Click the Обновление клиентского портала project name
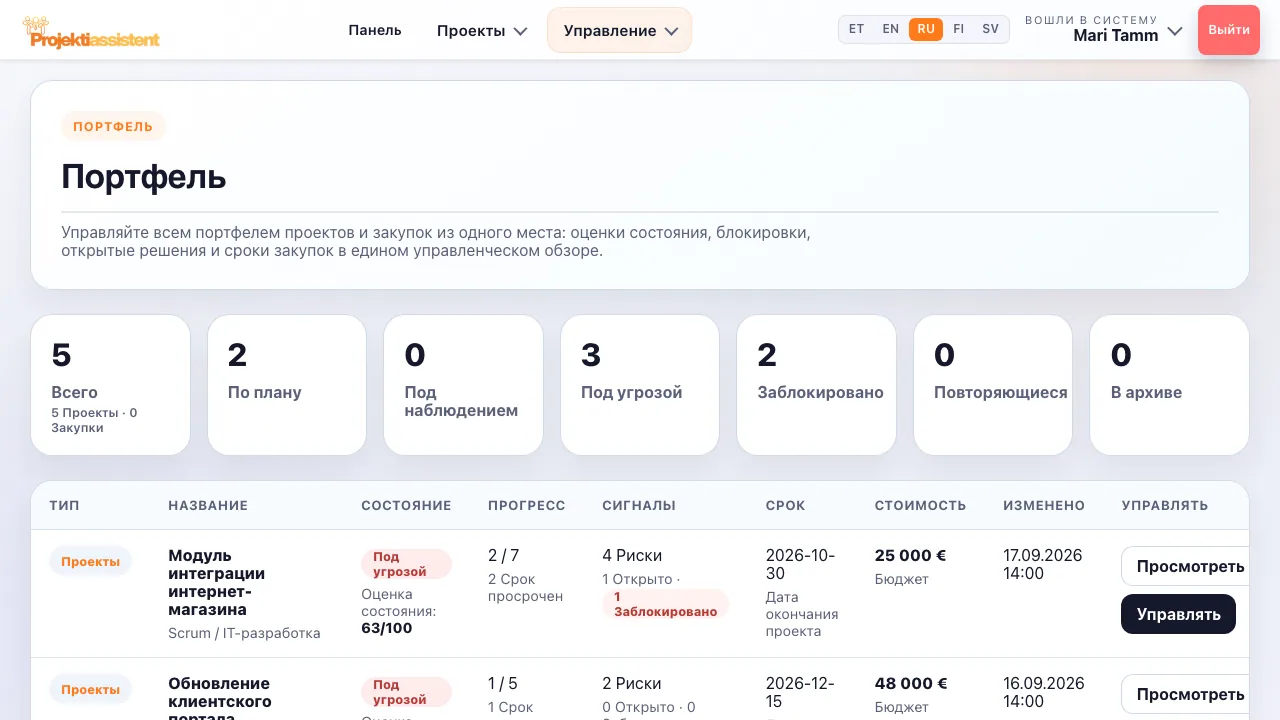1280x720 pixels. pos(219,697)
